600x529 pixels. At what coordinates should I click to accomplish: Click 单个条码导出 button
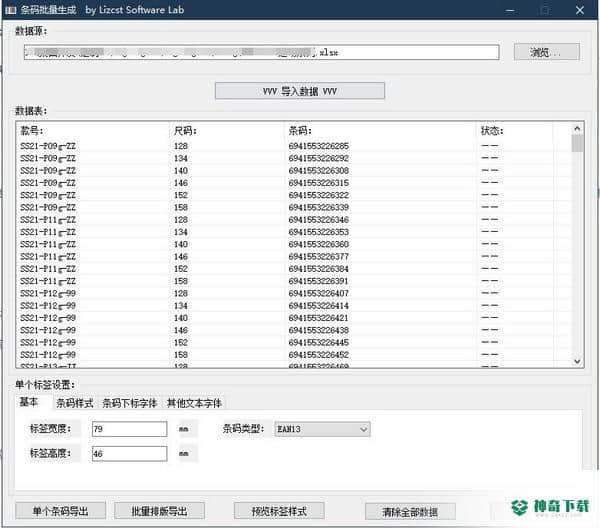coord(60,511)
